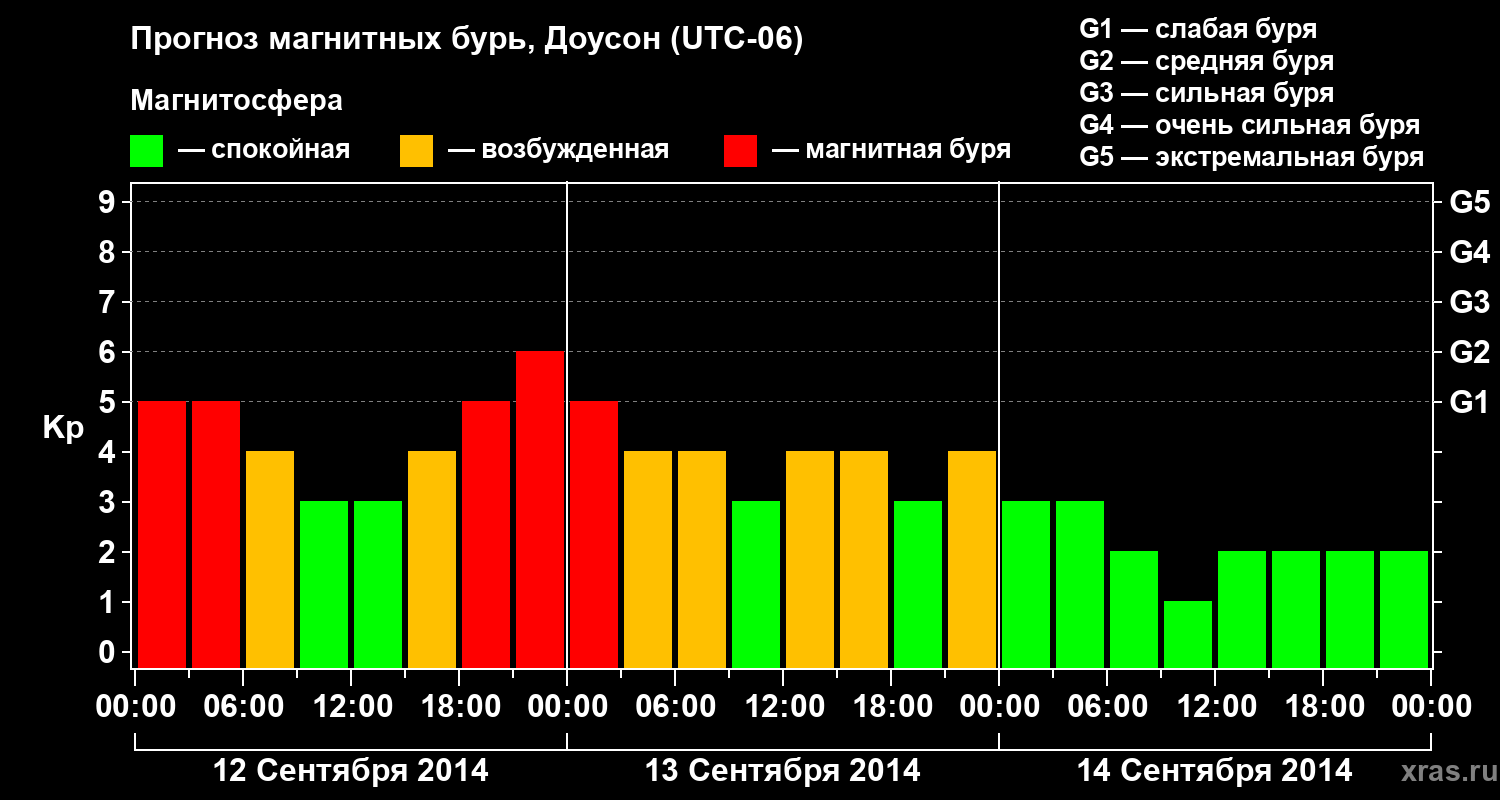Screen dimensions: 1500x800
Task: Click the green "спокойная" legend swatch
Action: (x=147, y=151)
